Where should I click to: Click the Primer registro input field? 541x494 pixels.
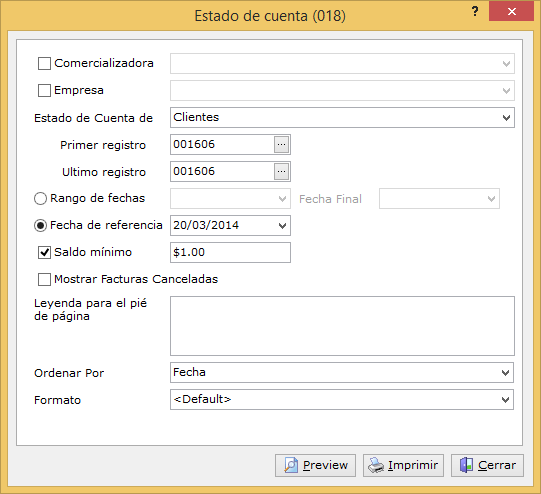coord(223,144)
